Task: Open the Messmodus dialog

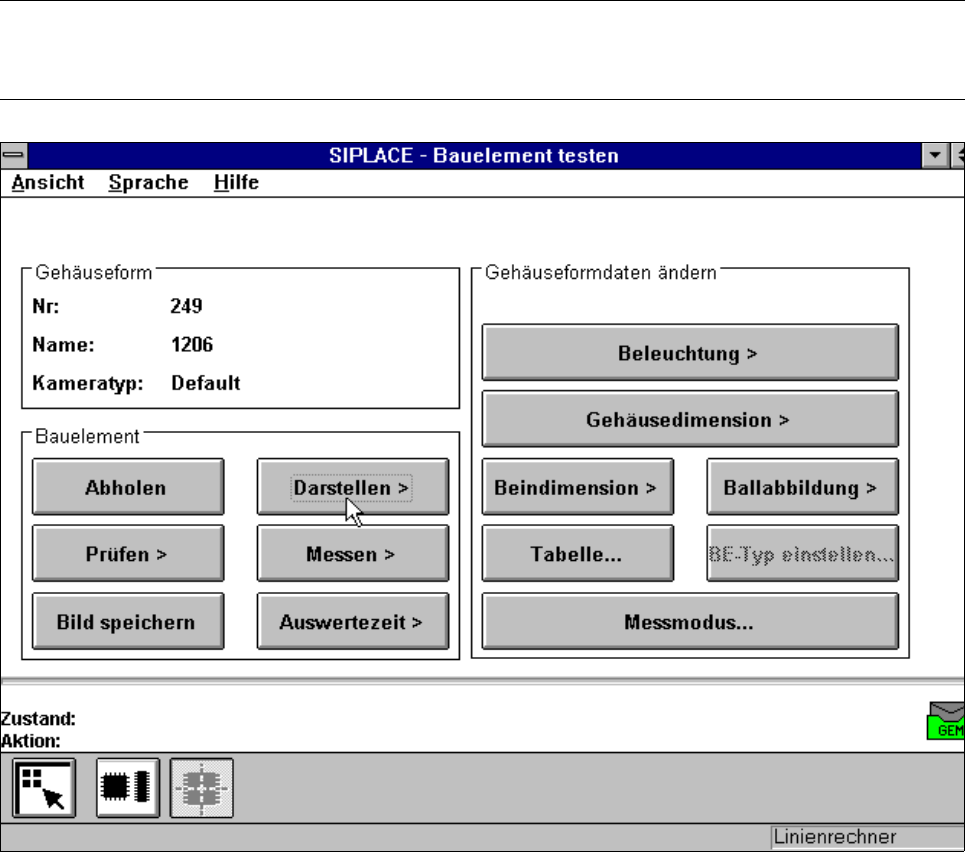Action: [x=690, y=621]
